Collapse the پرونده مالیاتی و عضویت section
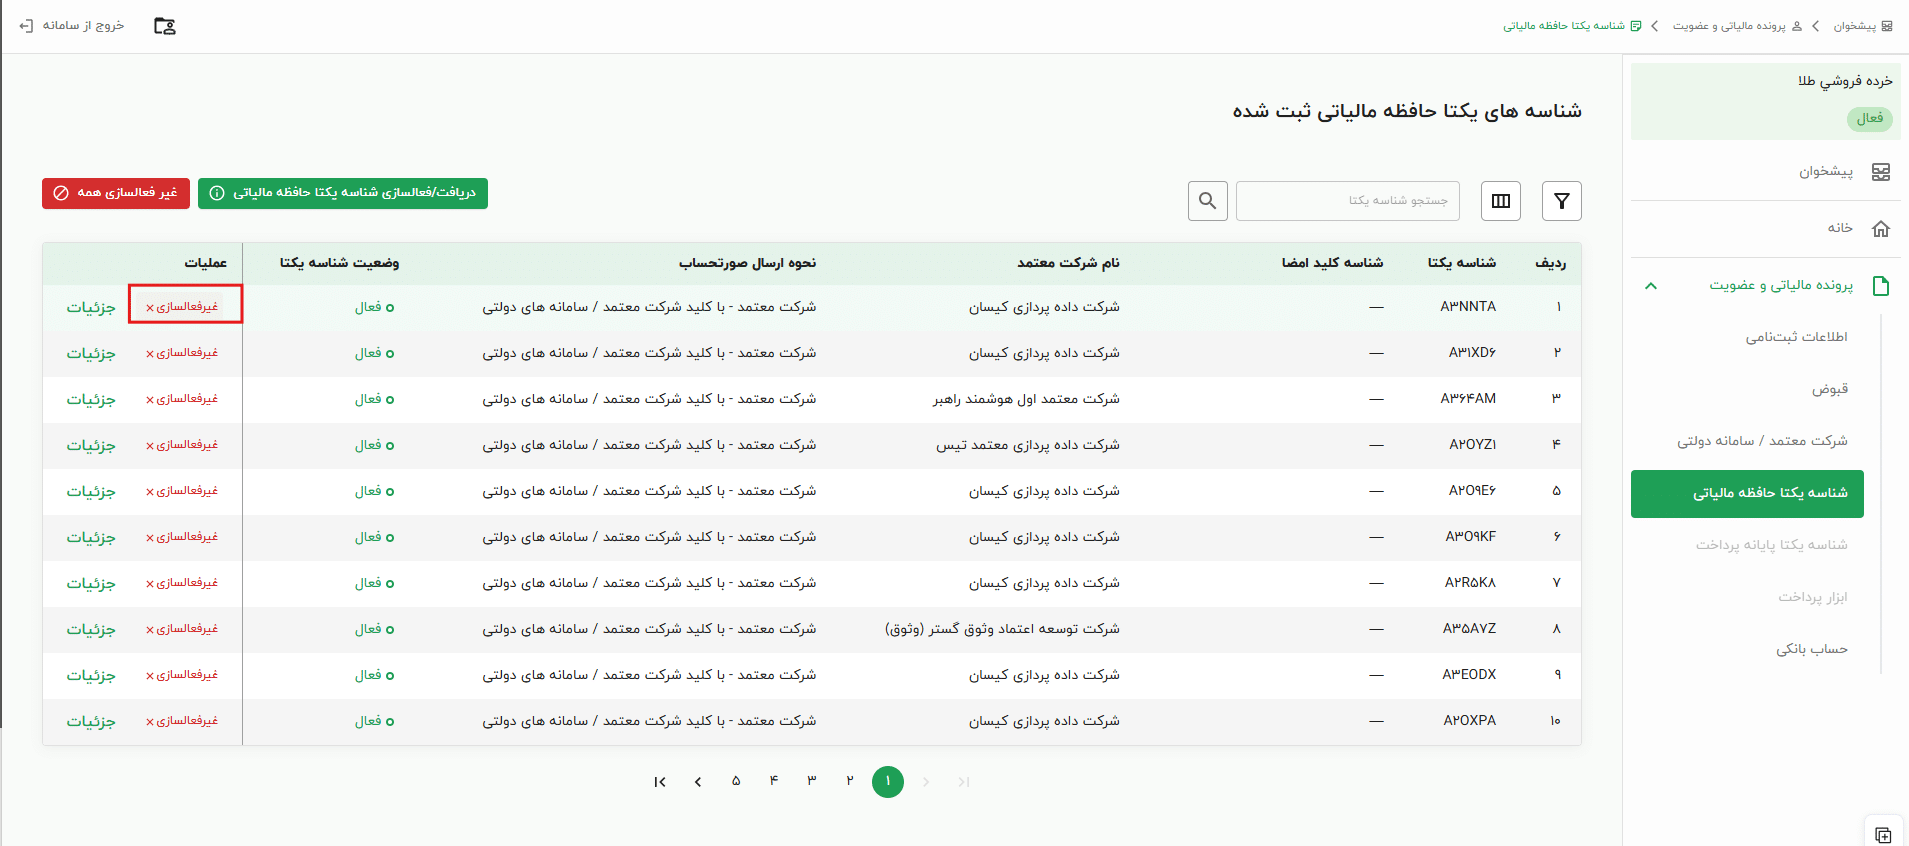The image size is (1909, 846). pos(1651,286)
